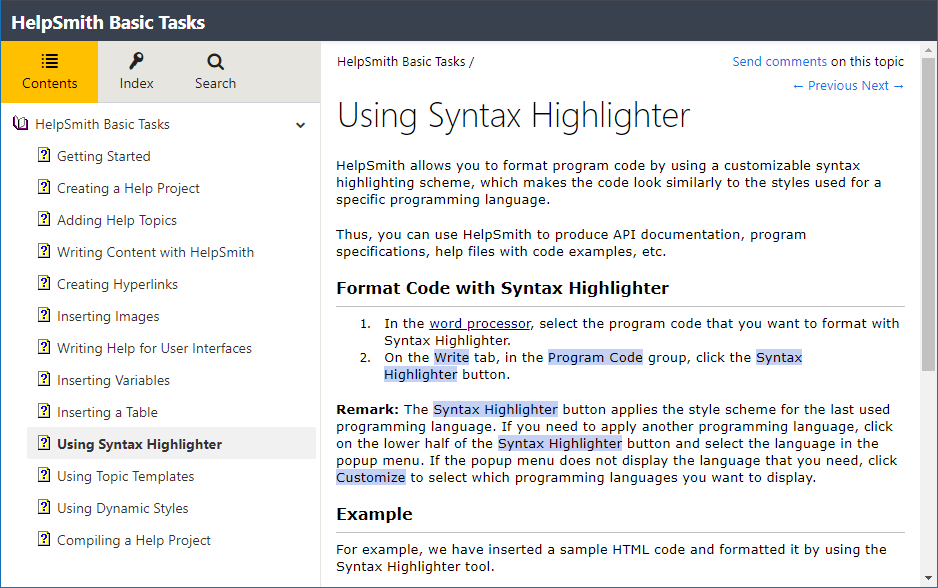Click the highlighted Program Code term

coord(595,358)
